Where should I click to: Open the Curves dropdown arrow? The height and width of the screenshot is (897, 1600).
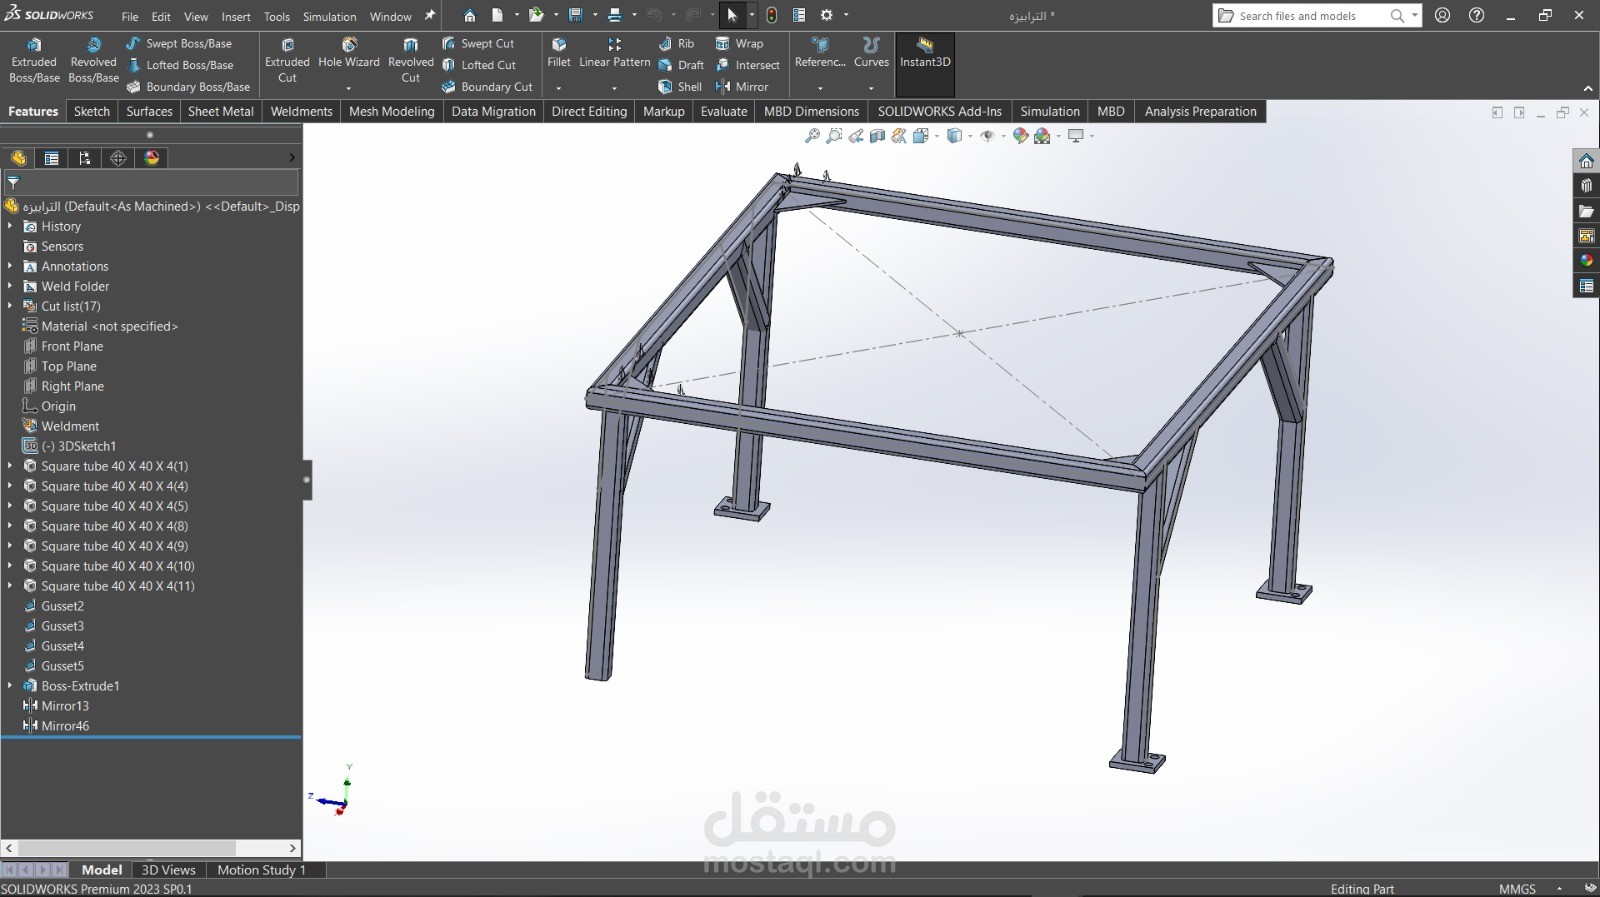[871, 88]
